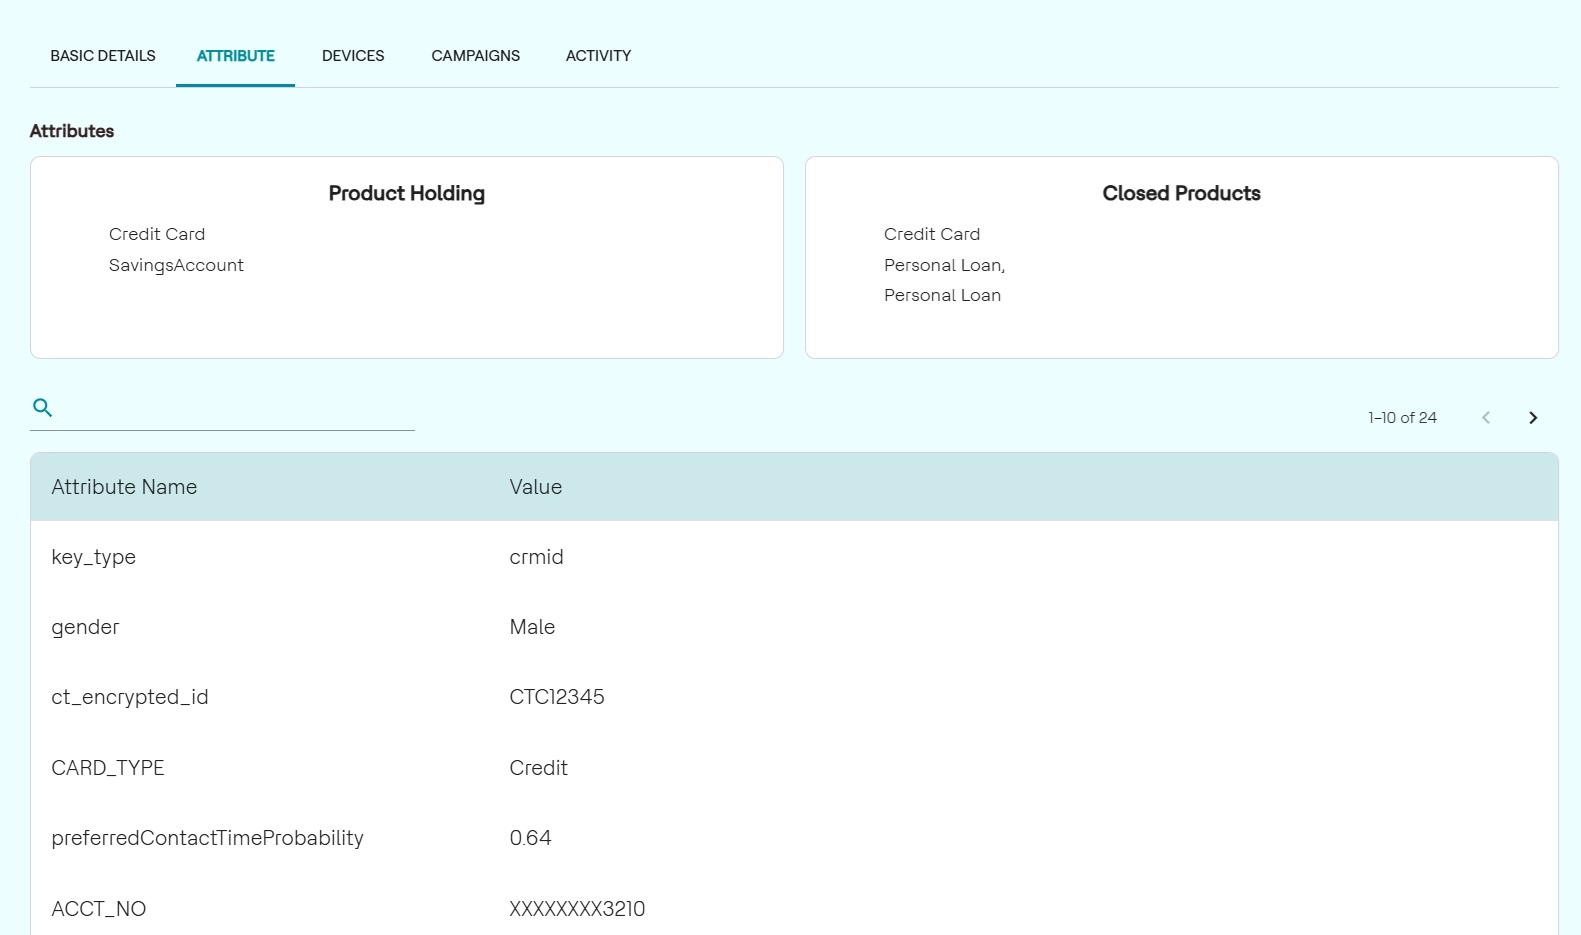
Task: Open the Campaigns tab
Action: 475,56
